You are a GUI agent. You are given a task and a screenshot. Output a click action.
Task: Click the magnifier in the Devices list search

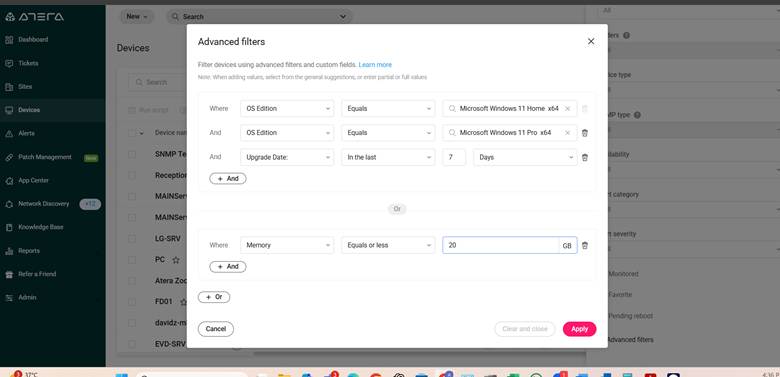139,83
